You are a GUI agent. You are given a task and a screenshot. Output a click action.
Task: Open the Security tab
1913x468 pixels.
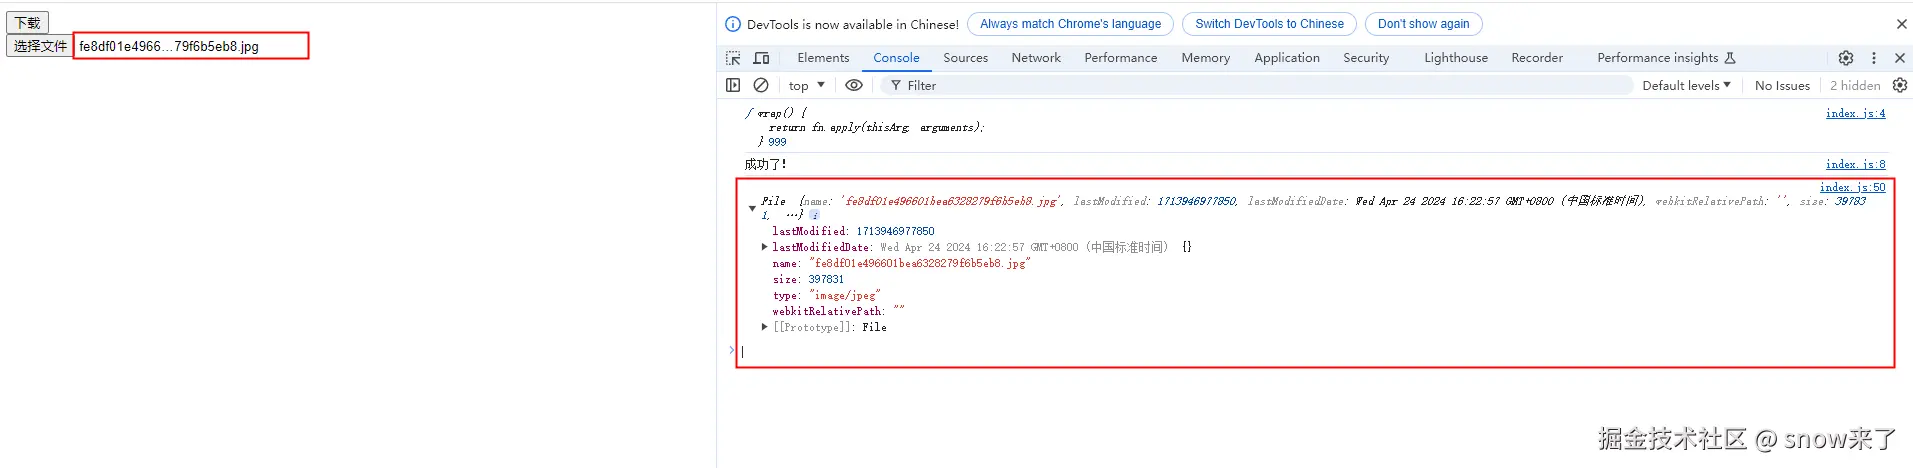1366,58
